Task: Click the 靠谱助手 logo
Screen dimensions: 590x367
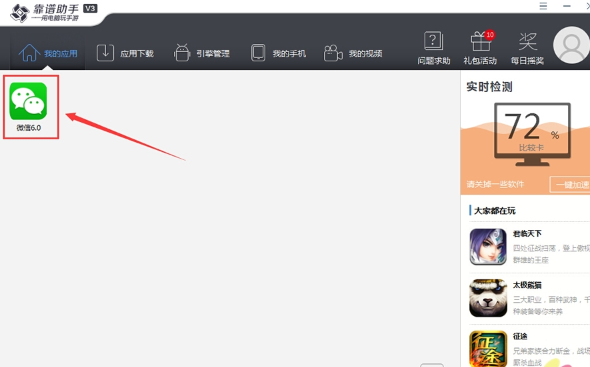Action: (53, 12)
